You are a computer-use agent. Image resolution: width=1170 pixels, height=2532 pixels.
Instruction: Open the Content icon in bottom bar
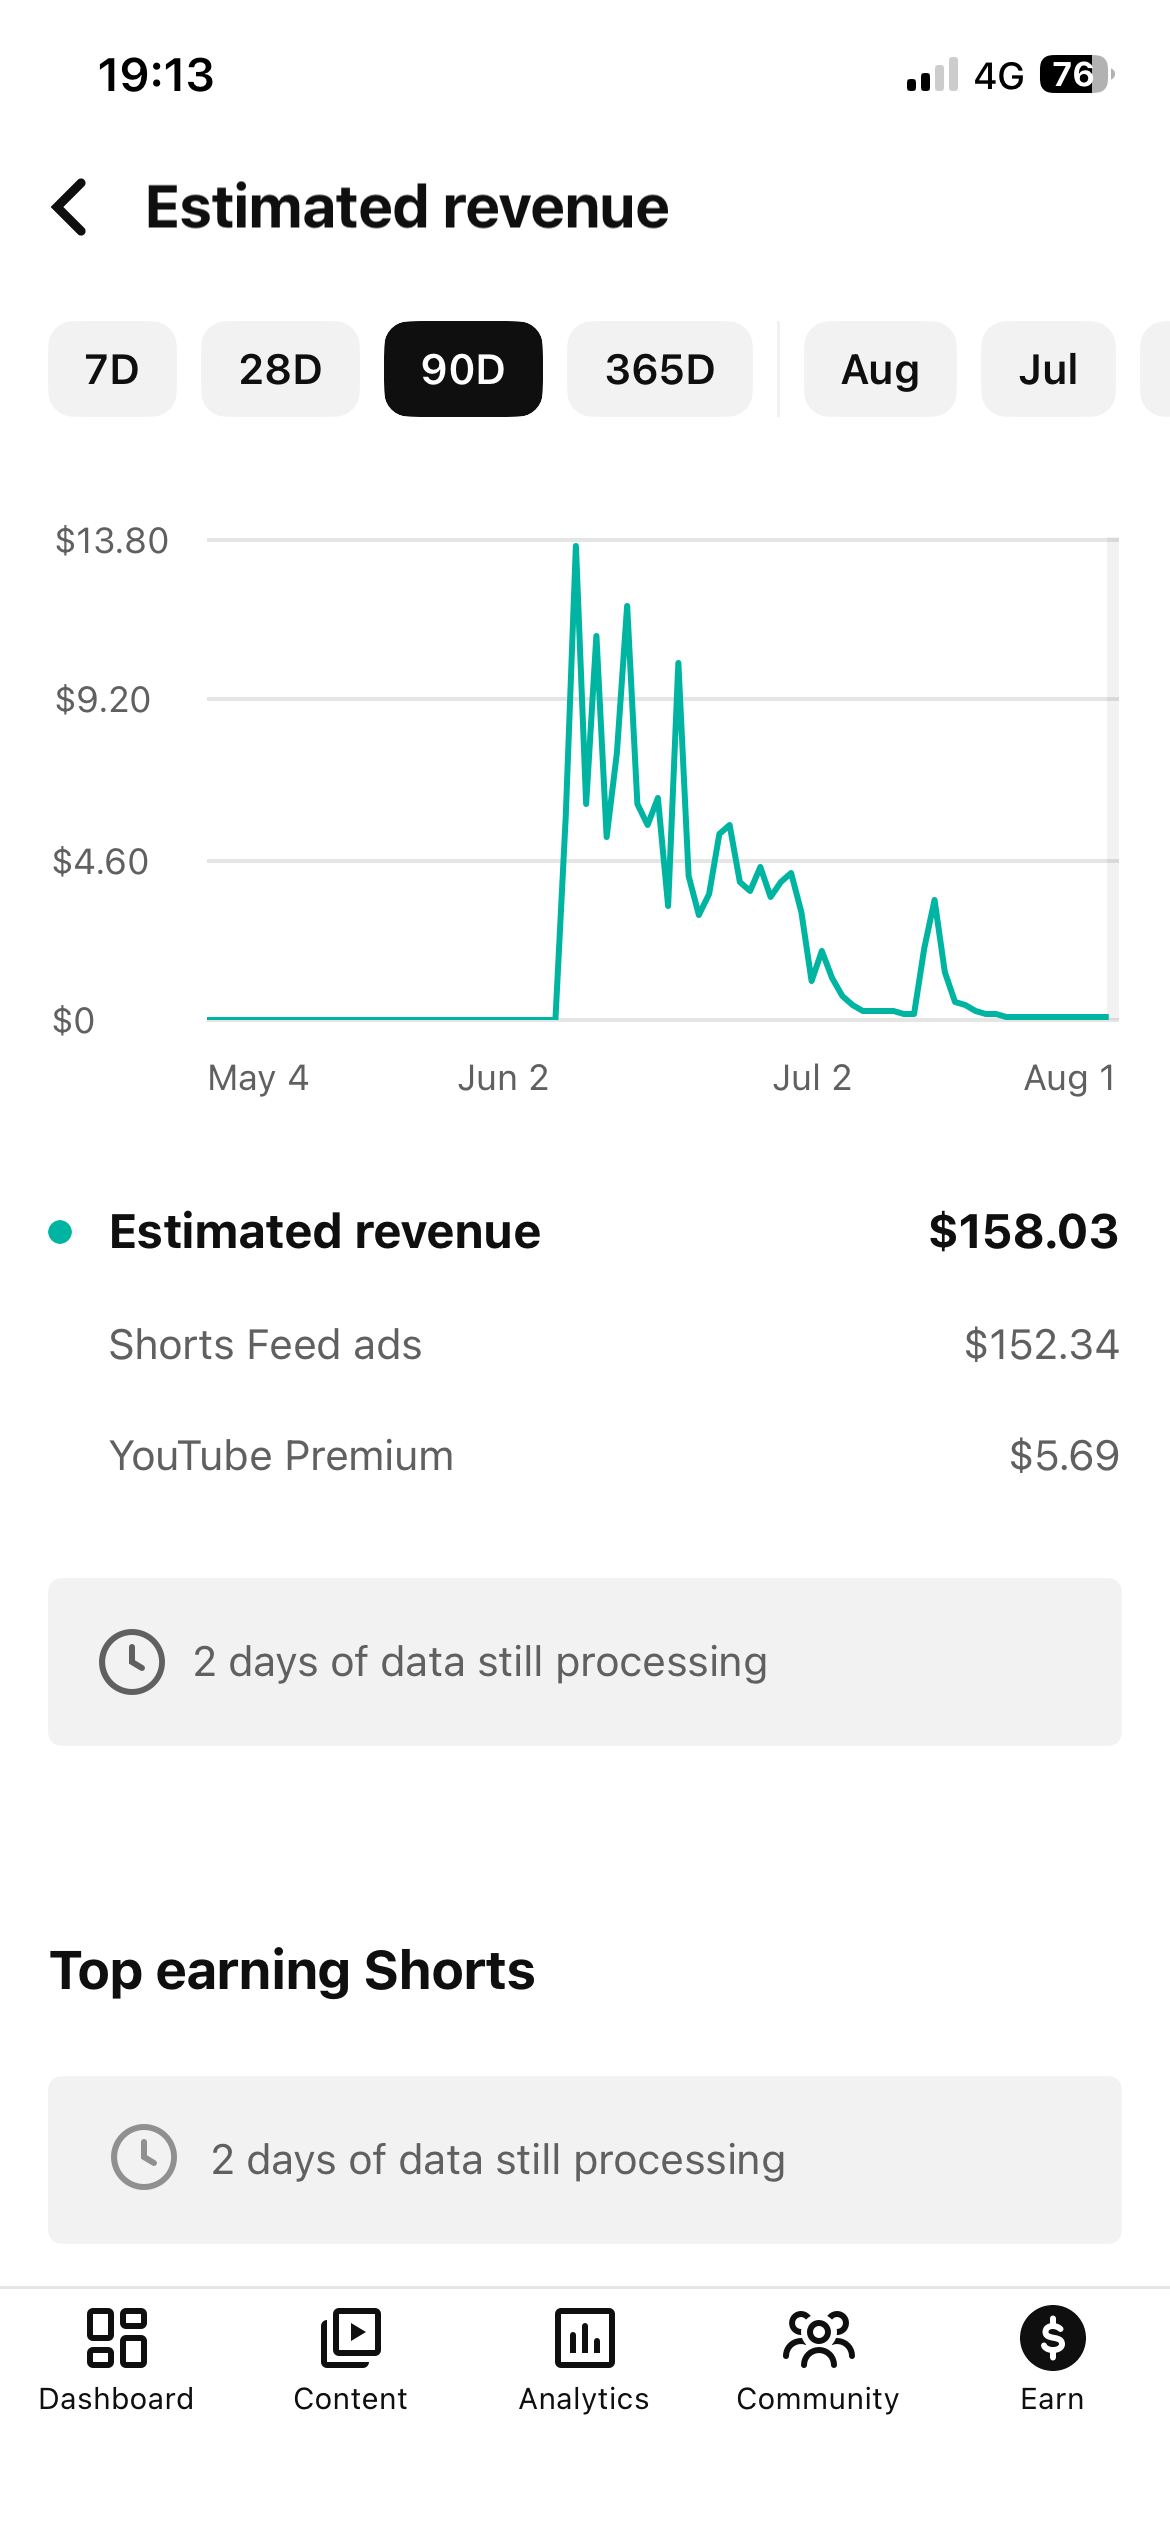tap(351, 2338)
